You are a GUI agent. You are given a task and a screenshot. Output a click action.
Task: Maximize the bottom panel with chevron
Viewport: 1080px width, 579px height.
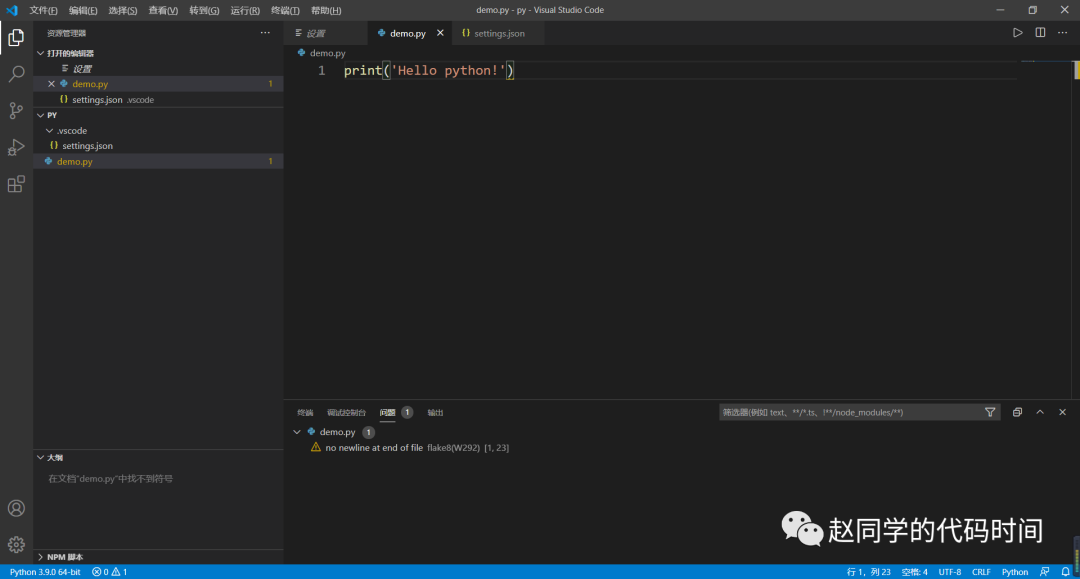click(x=1040, y=412)
